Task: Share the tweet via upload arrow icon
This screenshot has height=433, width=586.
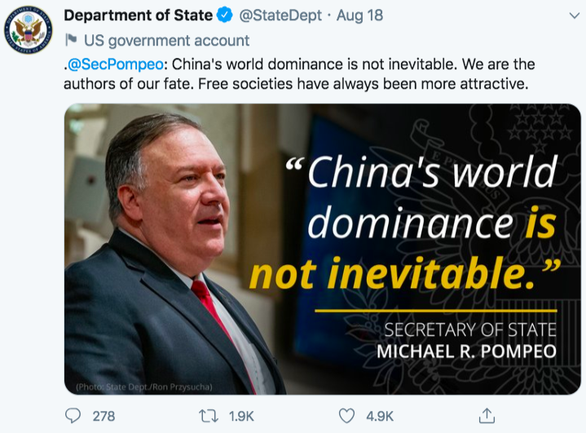Action: tap(487, 415)
